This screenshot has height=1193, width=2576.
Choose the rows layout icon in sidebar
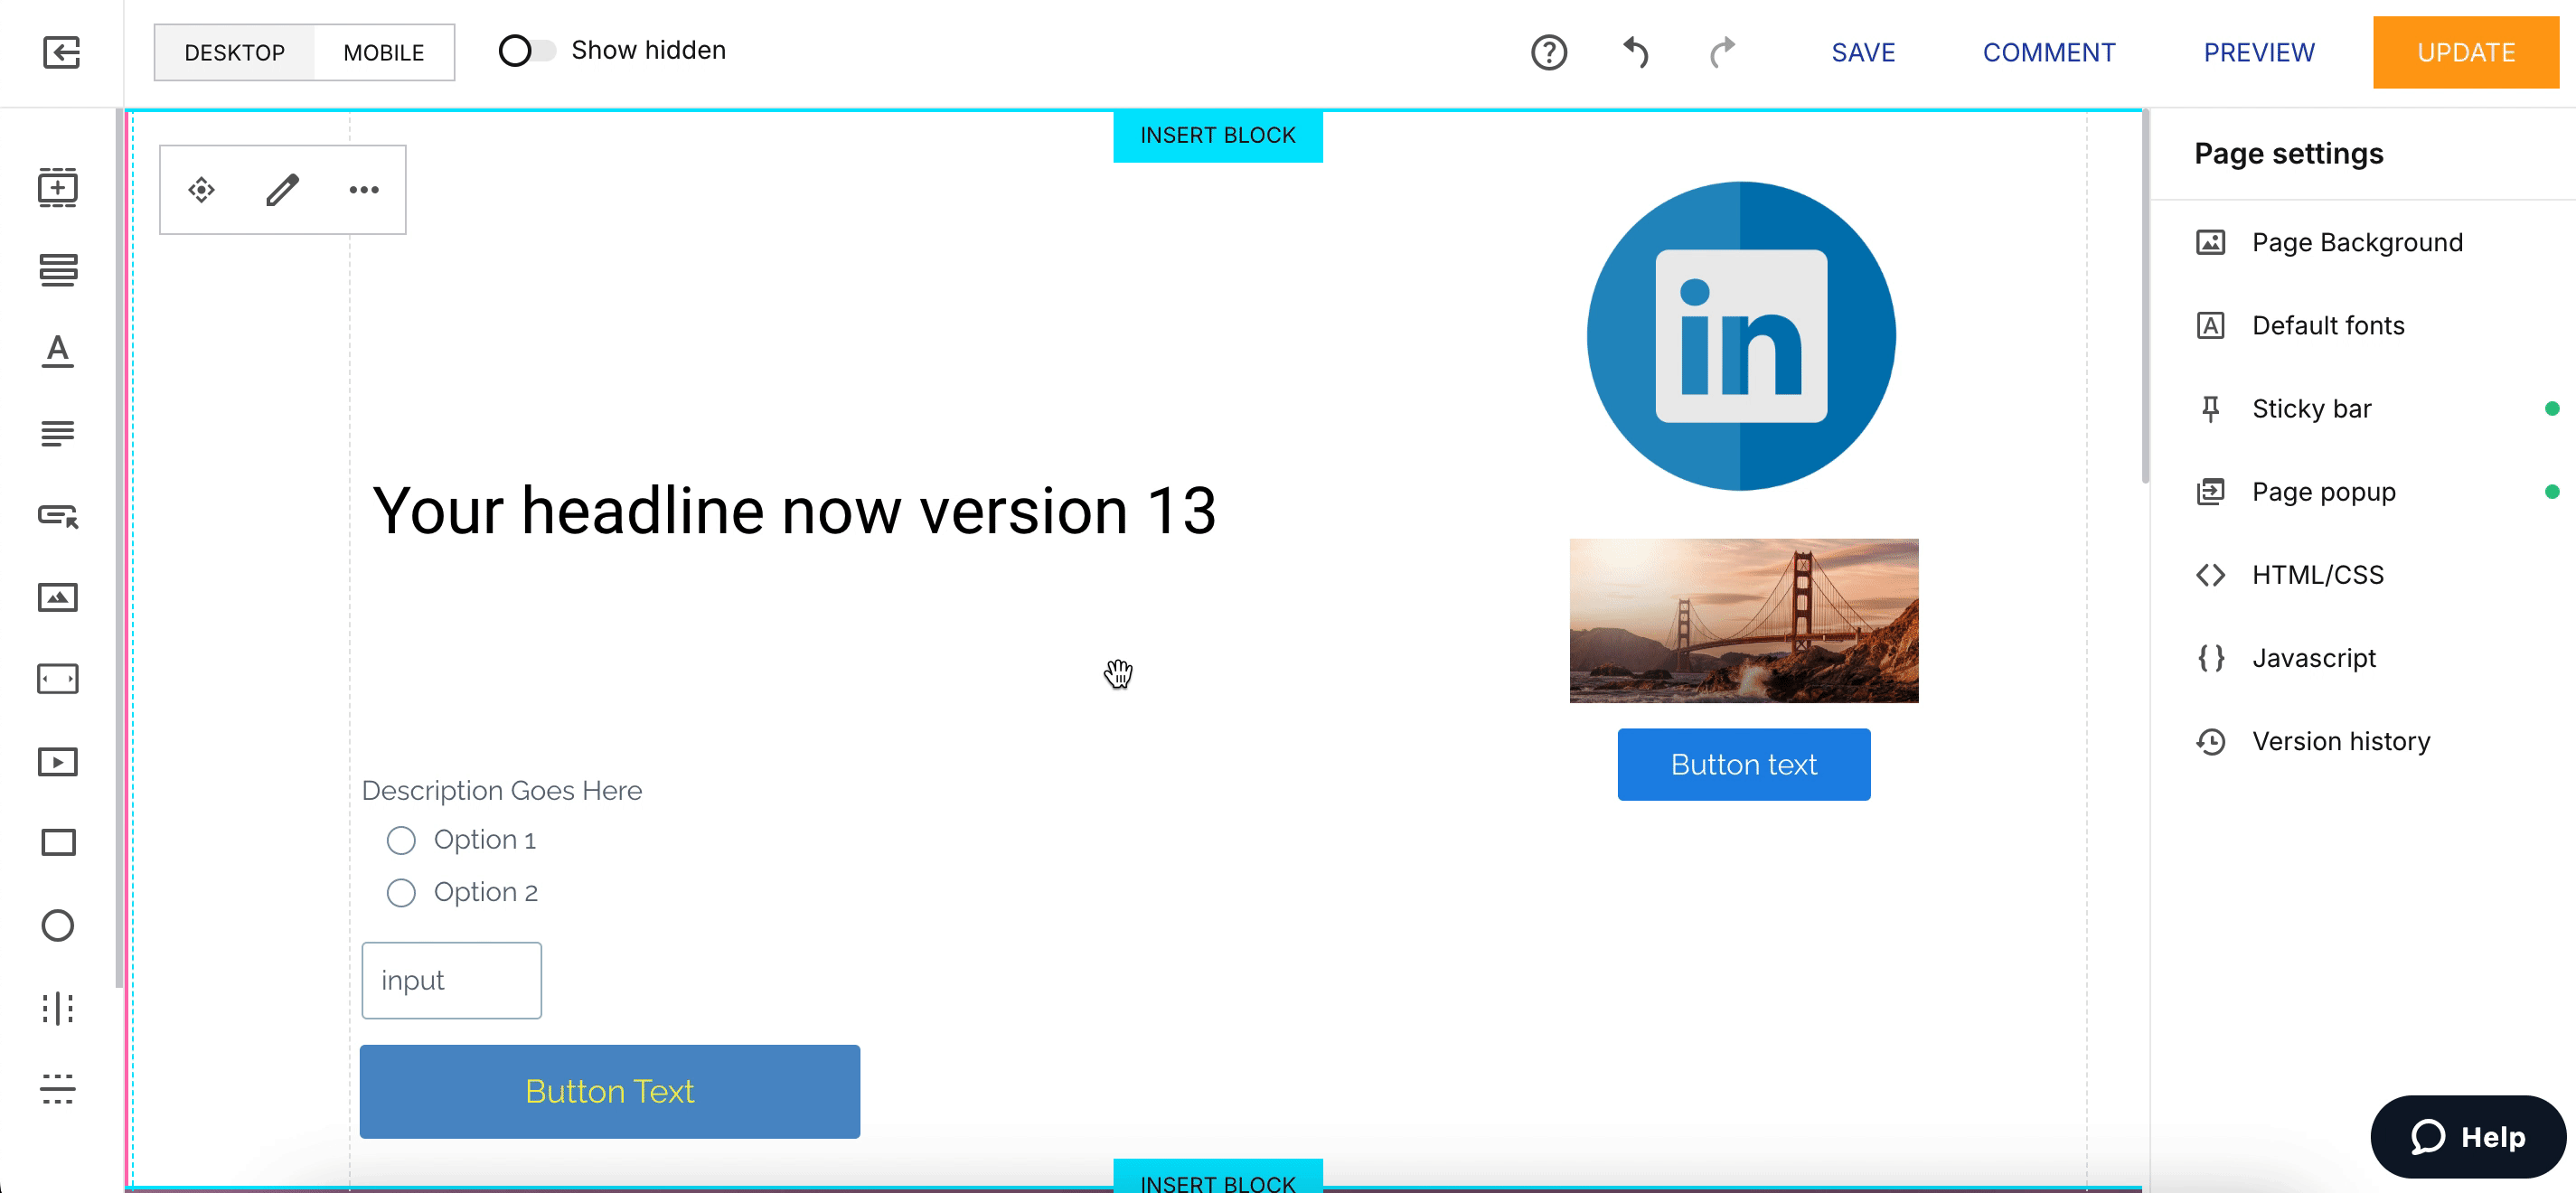pyautogui.click(x=58, y=270)
